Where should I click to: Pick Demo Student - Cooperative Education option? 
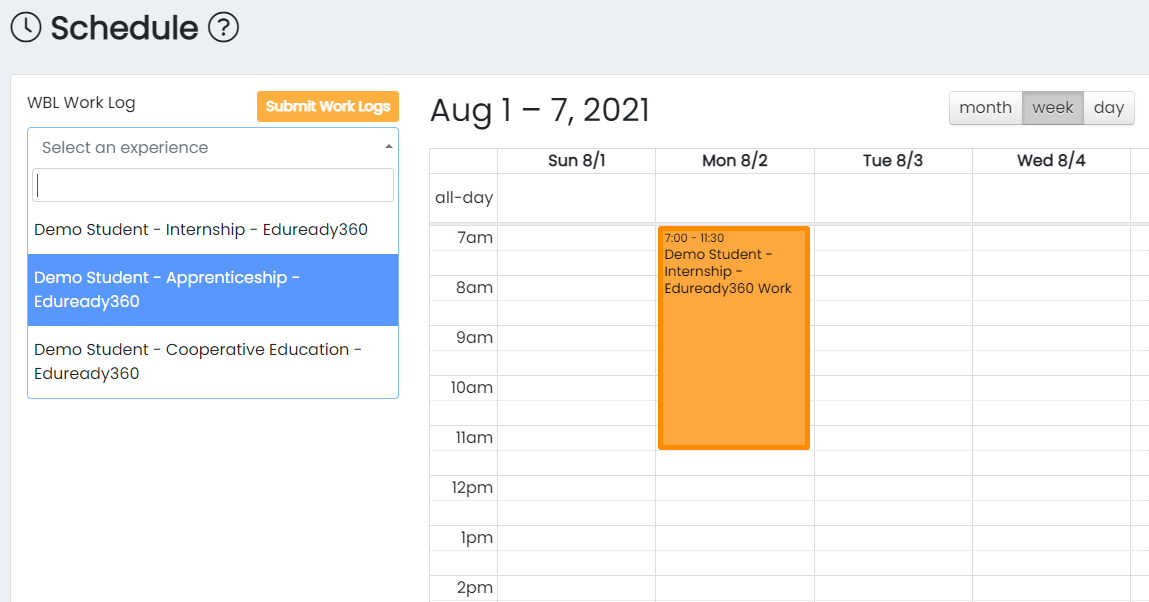point(213,362)
